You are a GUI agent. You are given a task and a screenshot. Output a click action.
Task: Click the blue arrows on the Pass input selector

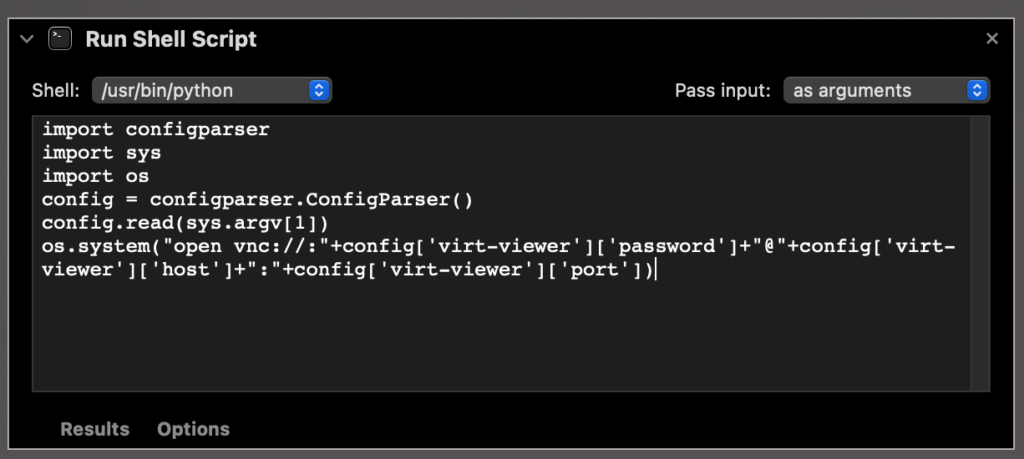click(976, 90)
